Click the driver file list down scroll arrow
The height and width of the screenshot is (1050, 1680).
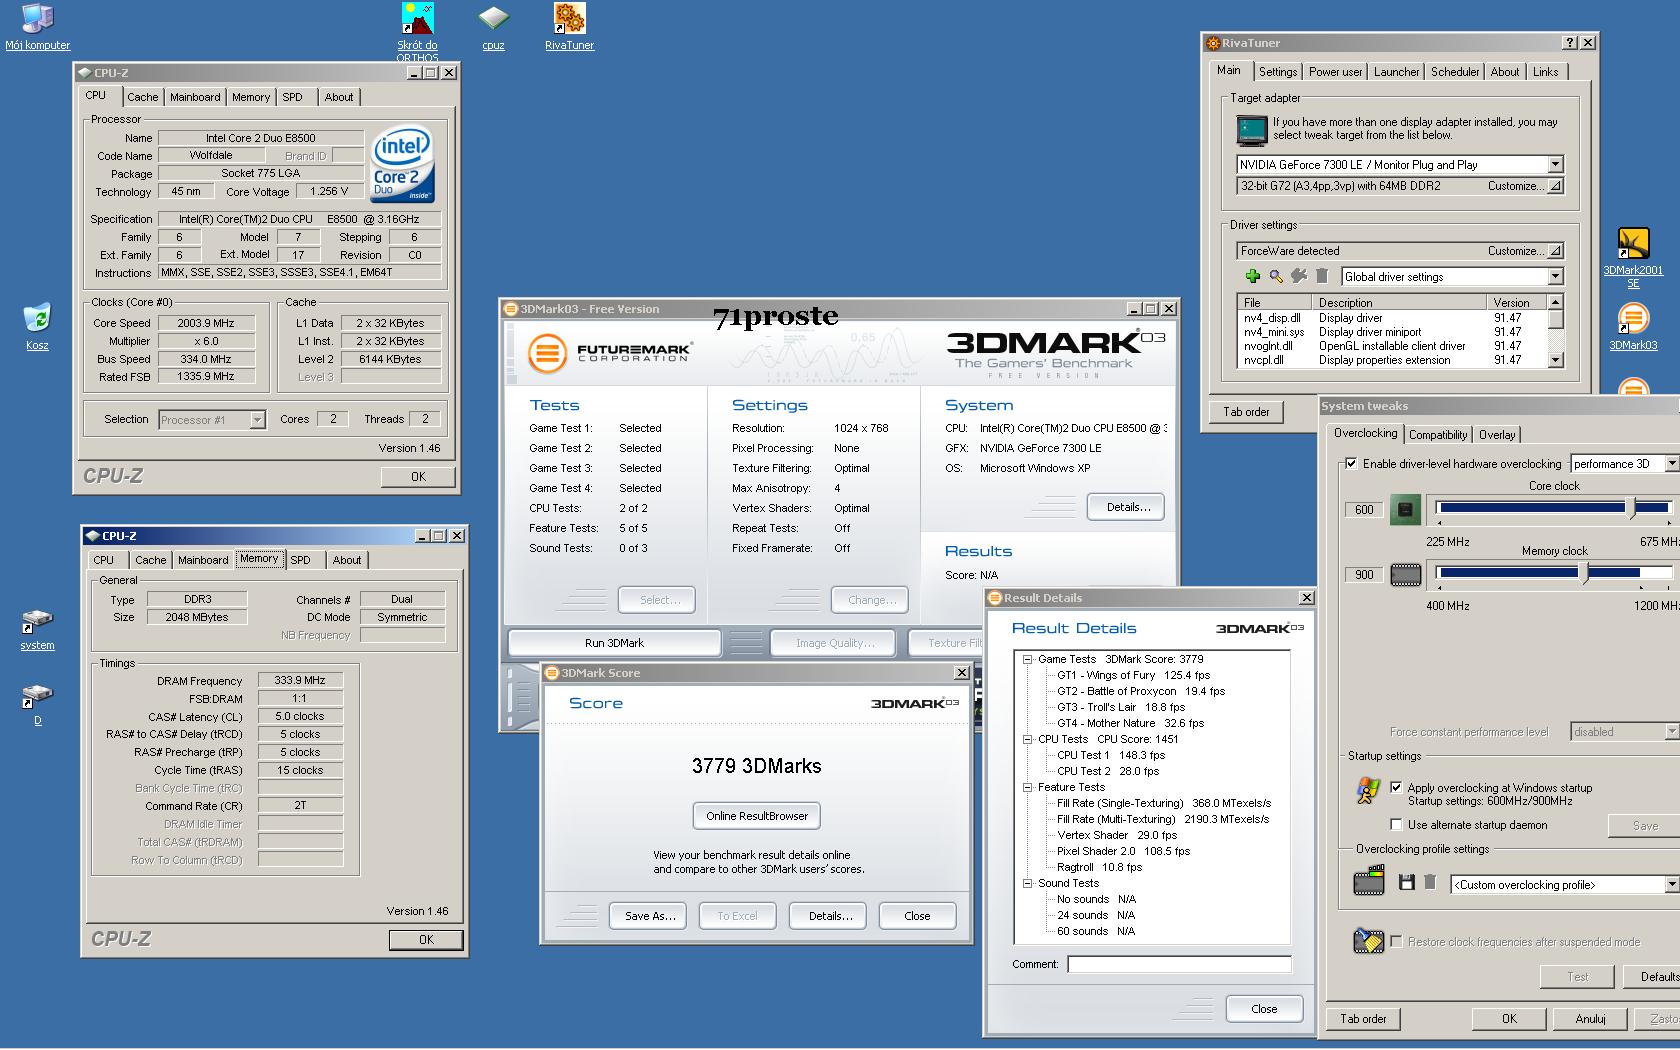pyautogui.click(x=1555, y=360)
